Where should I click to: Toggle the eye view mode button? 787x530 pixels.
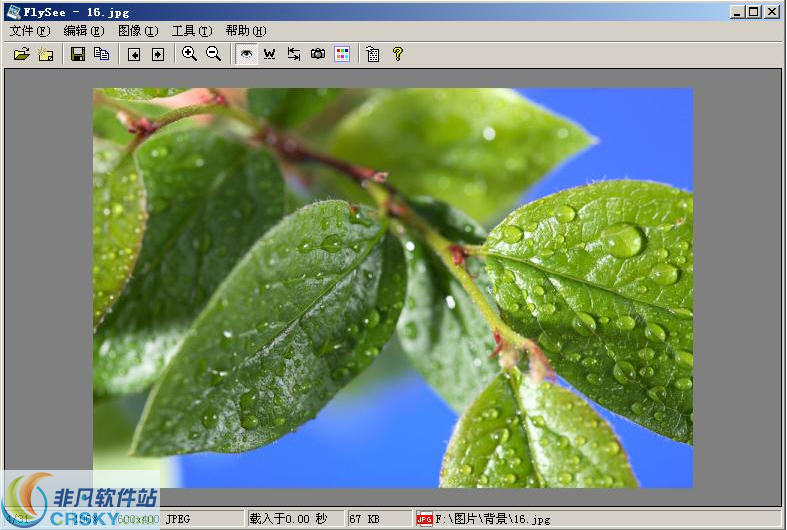(246, 54)
